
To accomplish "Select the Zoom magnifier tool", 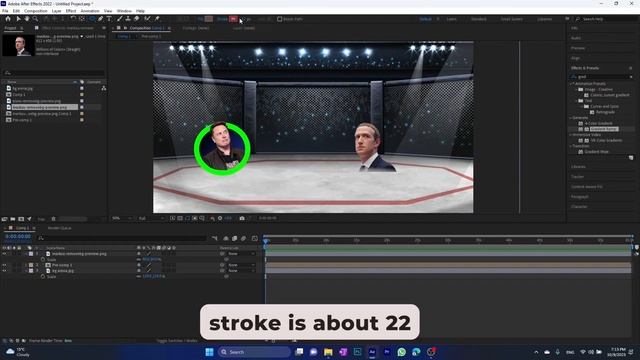I will (36, 19).
